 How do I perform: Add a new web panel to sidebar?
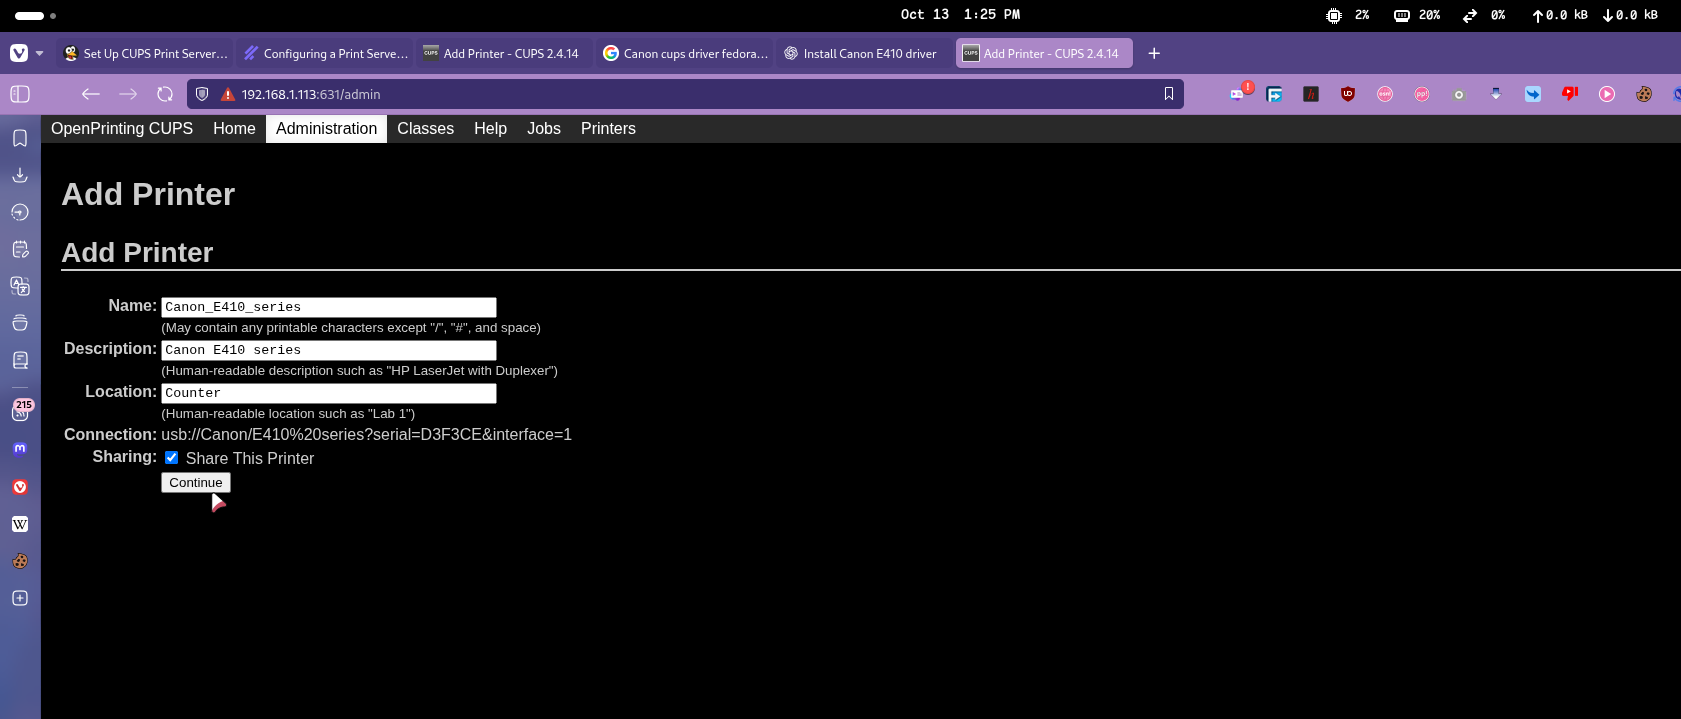(x=20, y=598)
